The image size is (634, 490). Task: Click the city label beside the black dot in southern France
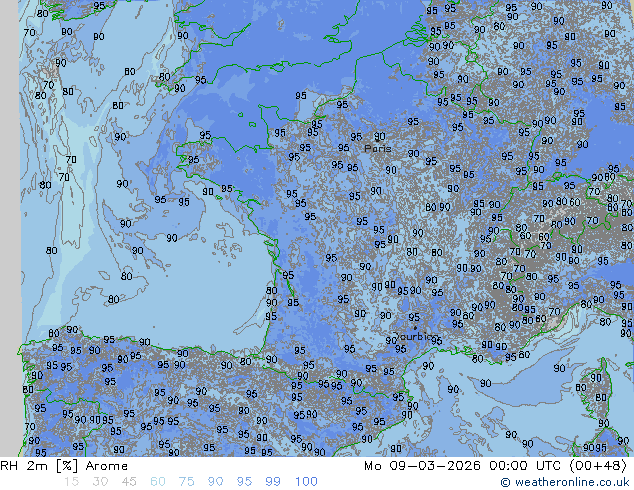point(416,336)
